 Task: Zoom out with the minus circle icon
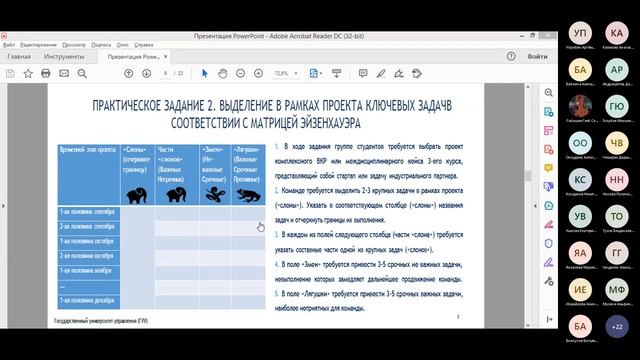click(x=240, y=73)
